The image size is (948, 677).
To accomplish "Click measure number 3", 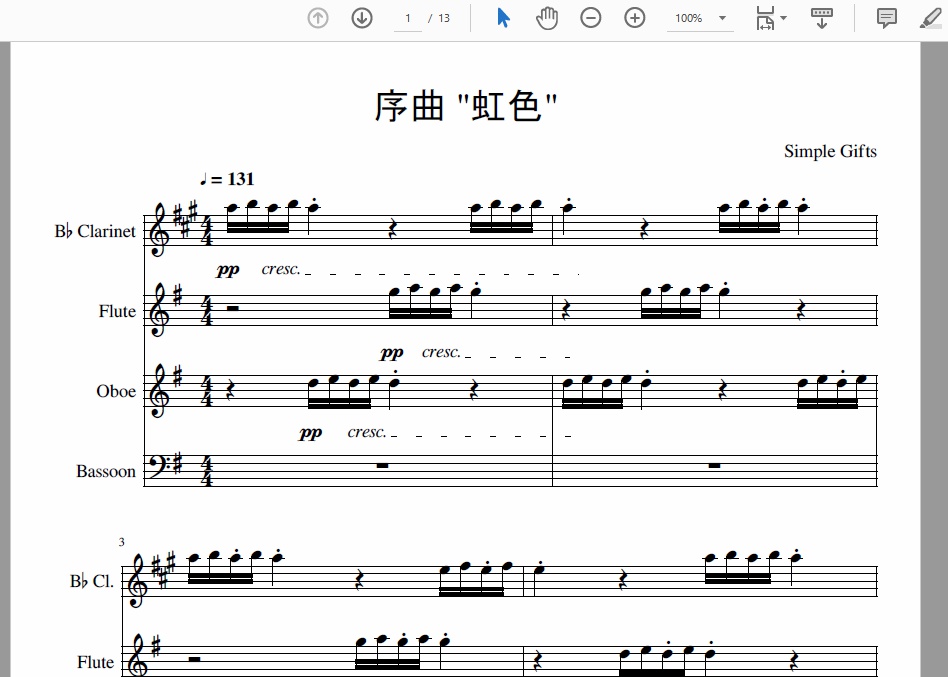I will pos(122,542).
